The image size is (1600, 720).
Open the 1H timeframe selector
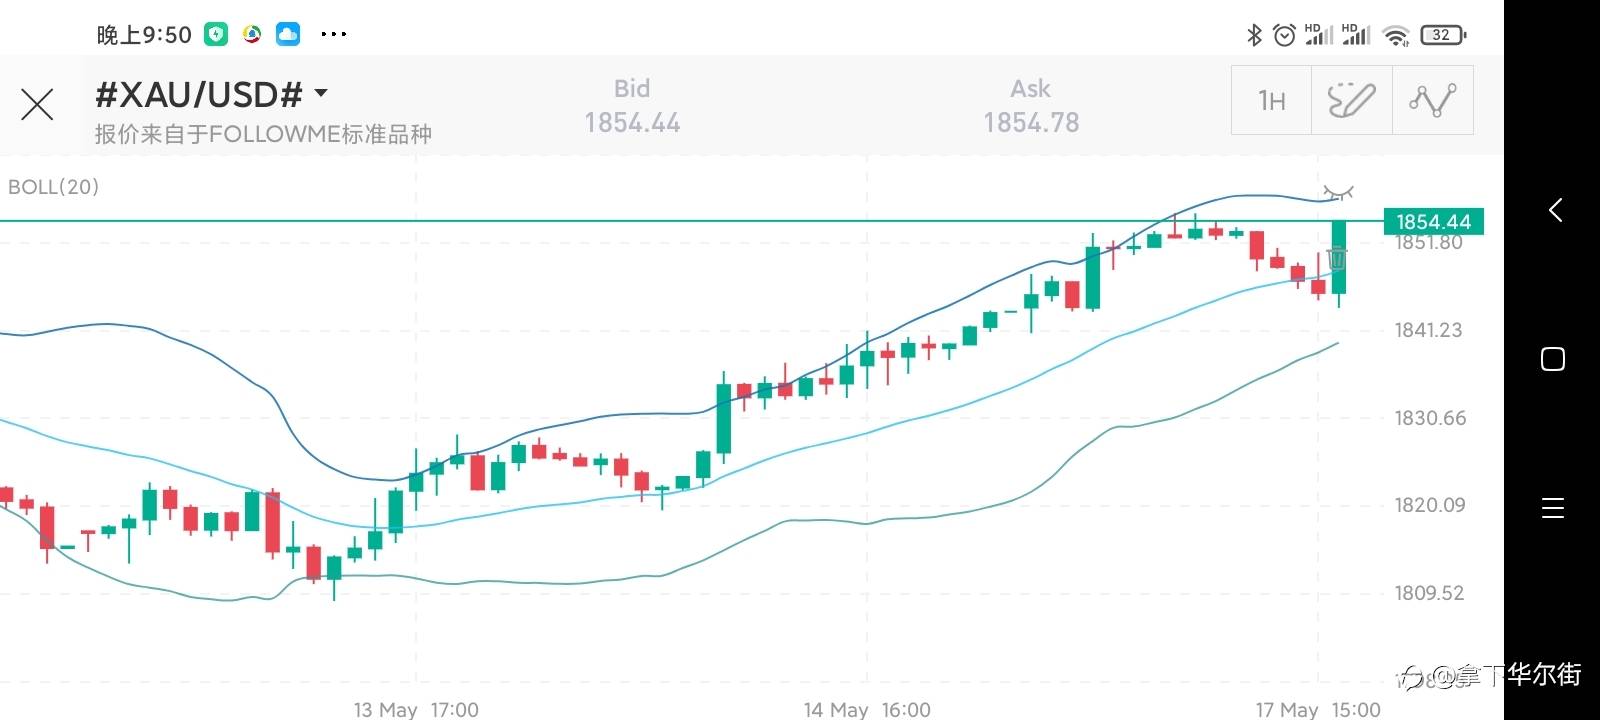[x=1271, y=100]
